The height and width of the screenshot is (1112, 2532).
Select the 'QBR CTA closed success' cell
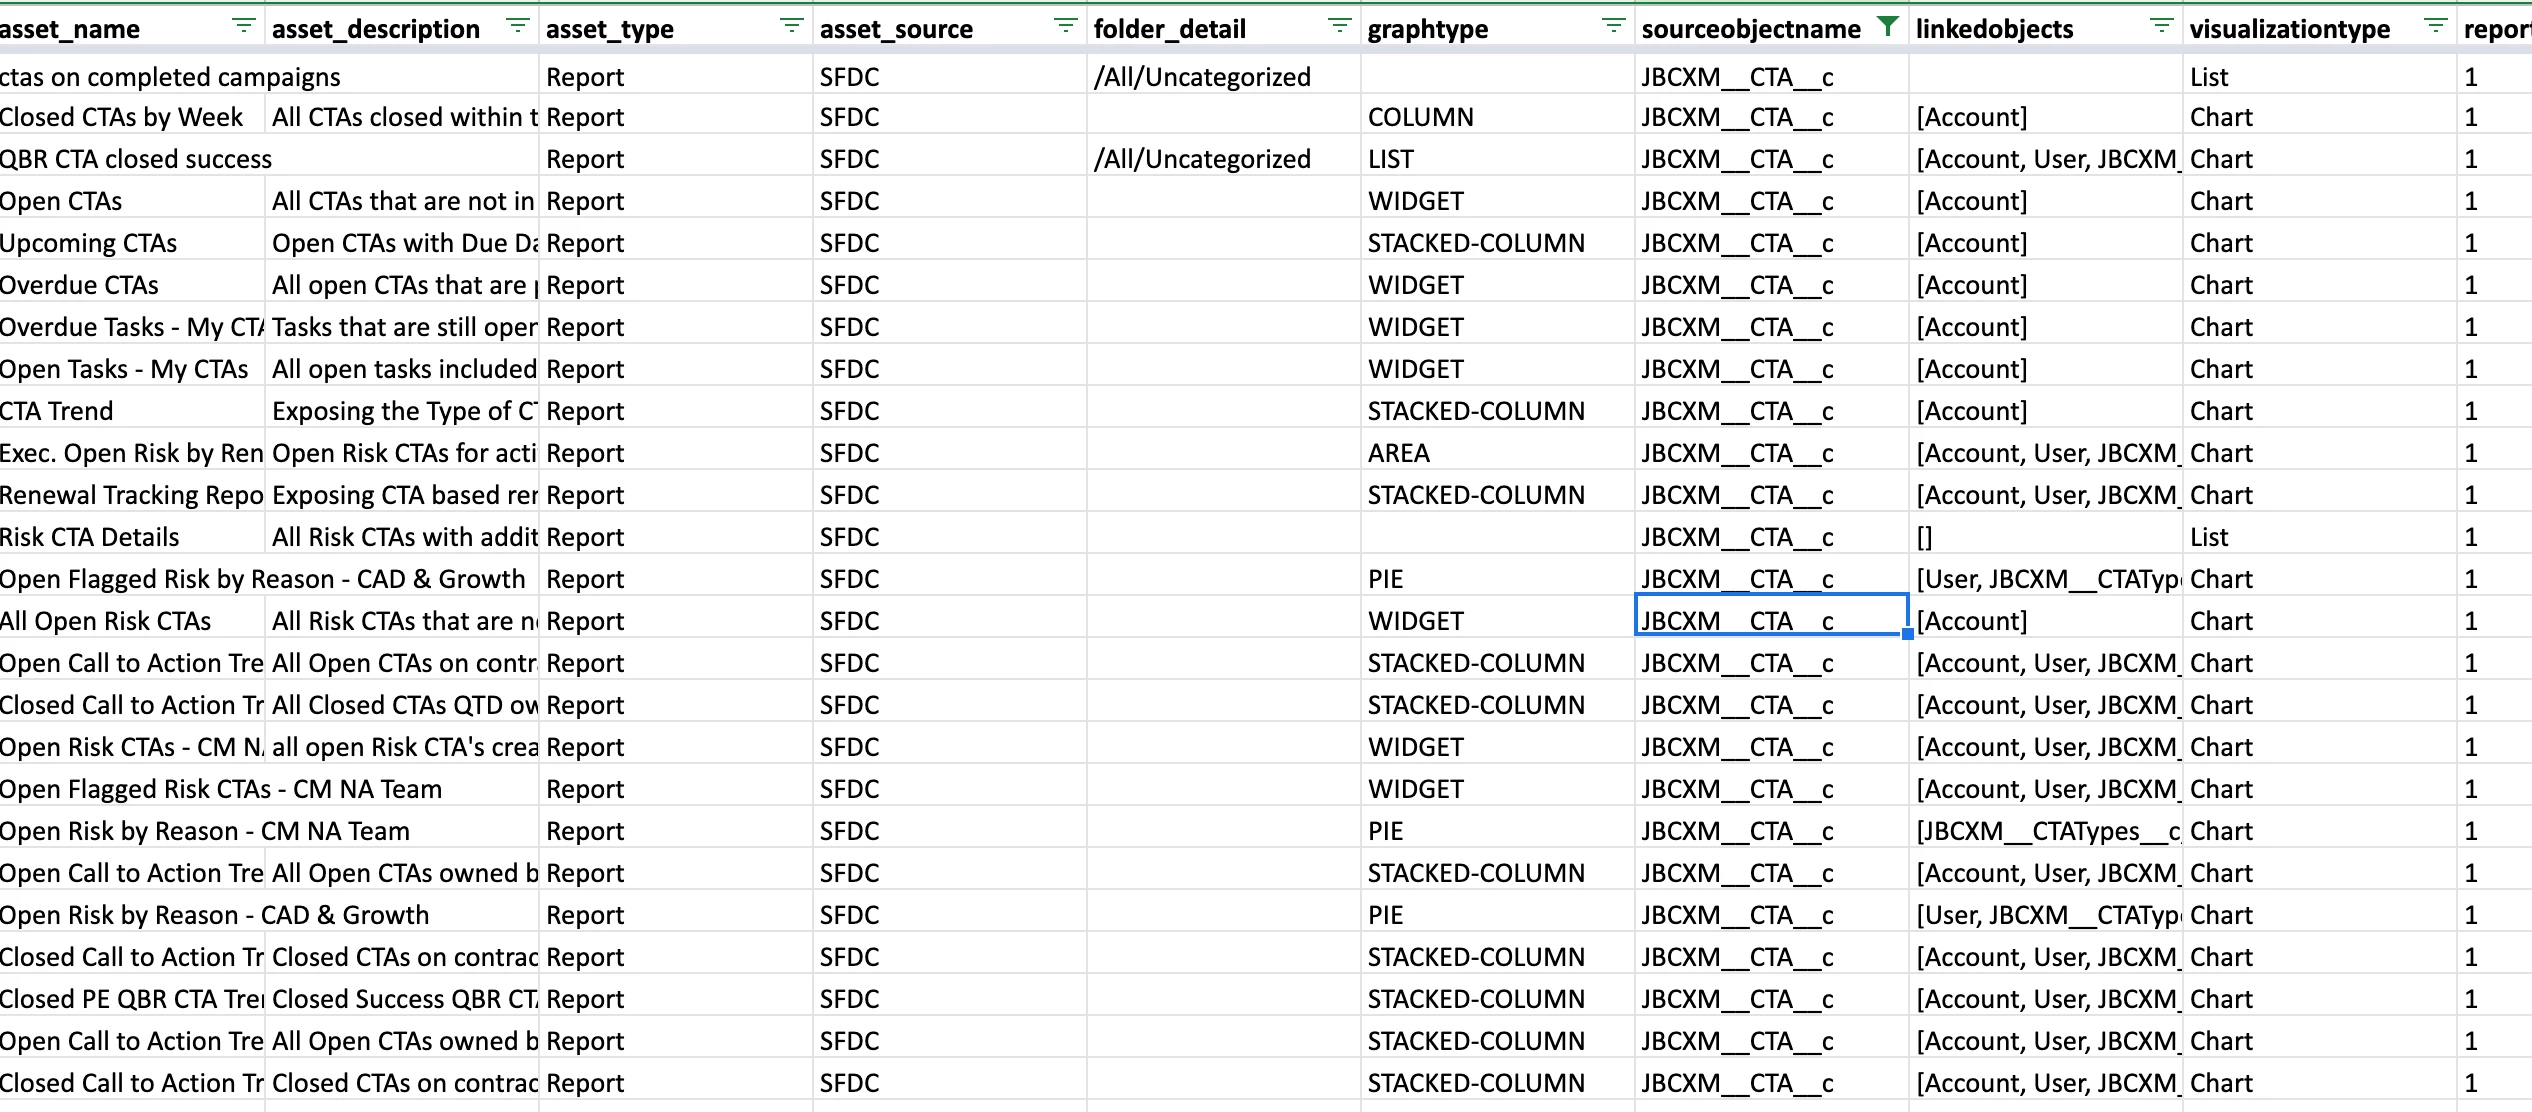click(x=136, y=160)
